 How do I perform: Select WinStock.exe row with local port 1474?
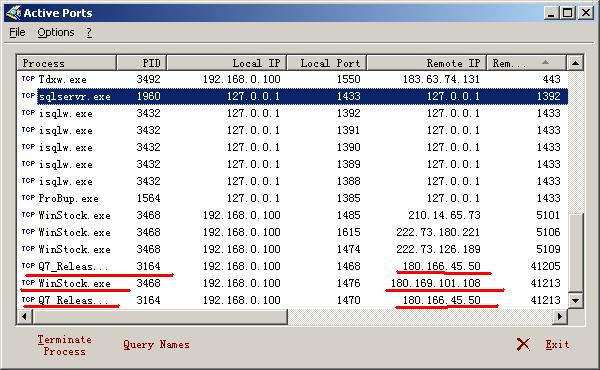[292, 249]
